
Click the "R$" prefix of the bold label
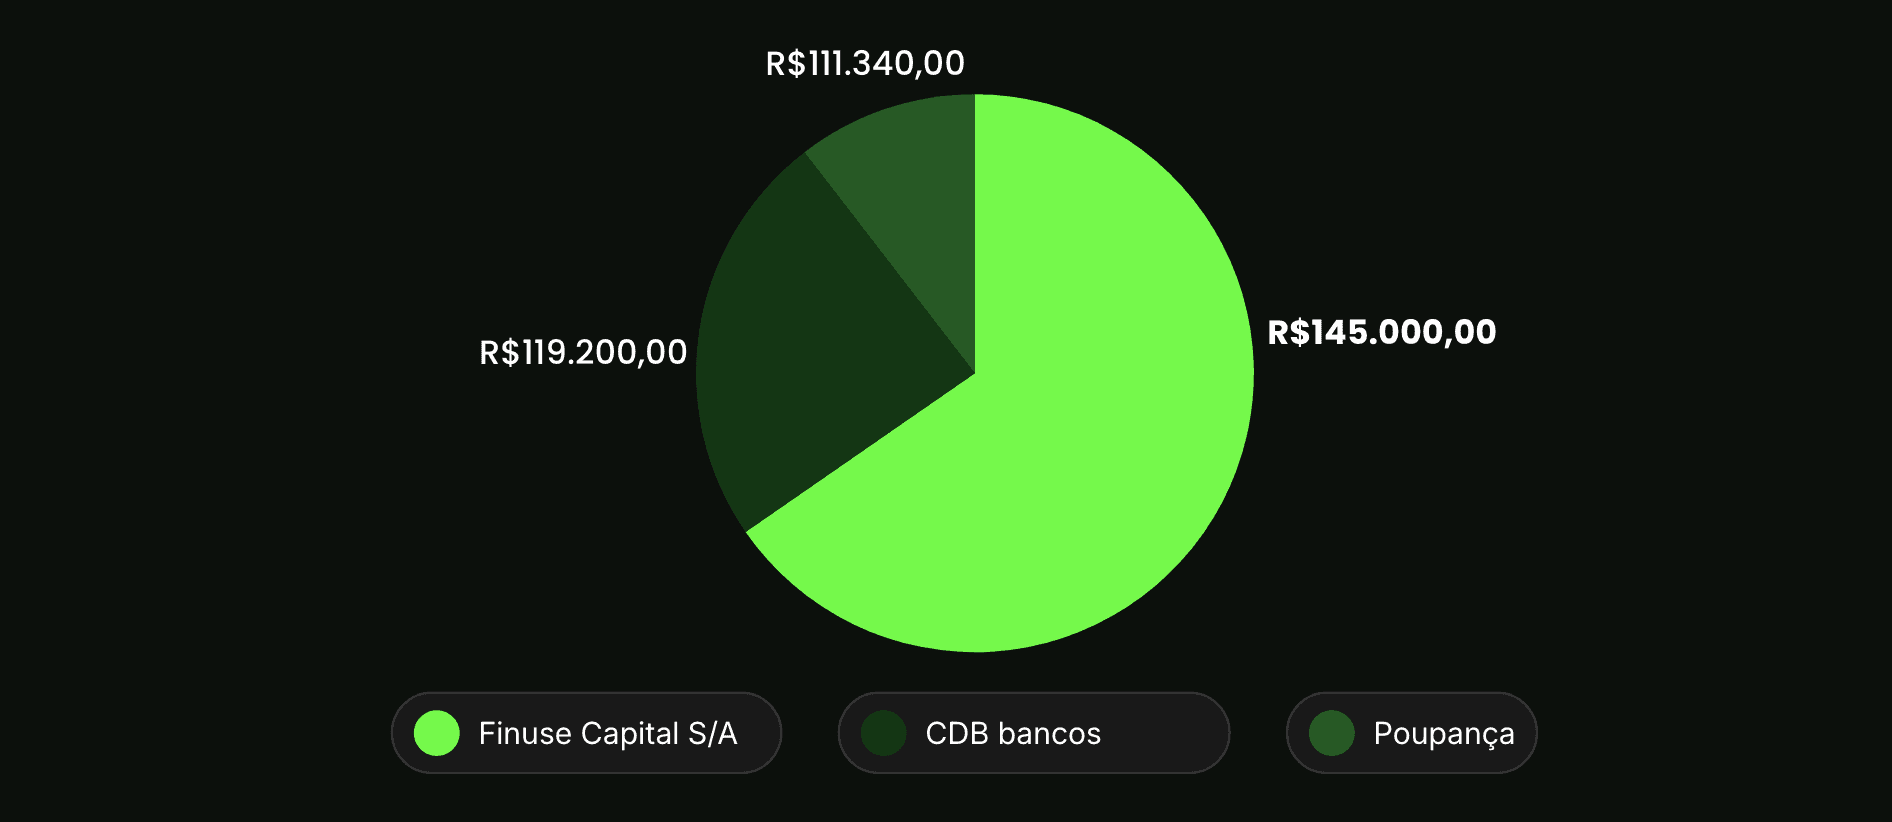click(1289, 332)
